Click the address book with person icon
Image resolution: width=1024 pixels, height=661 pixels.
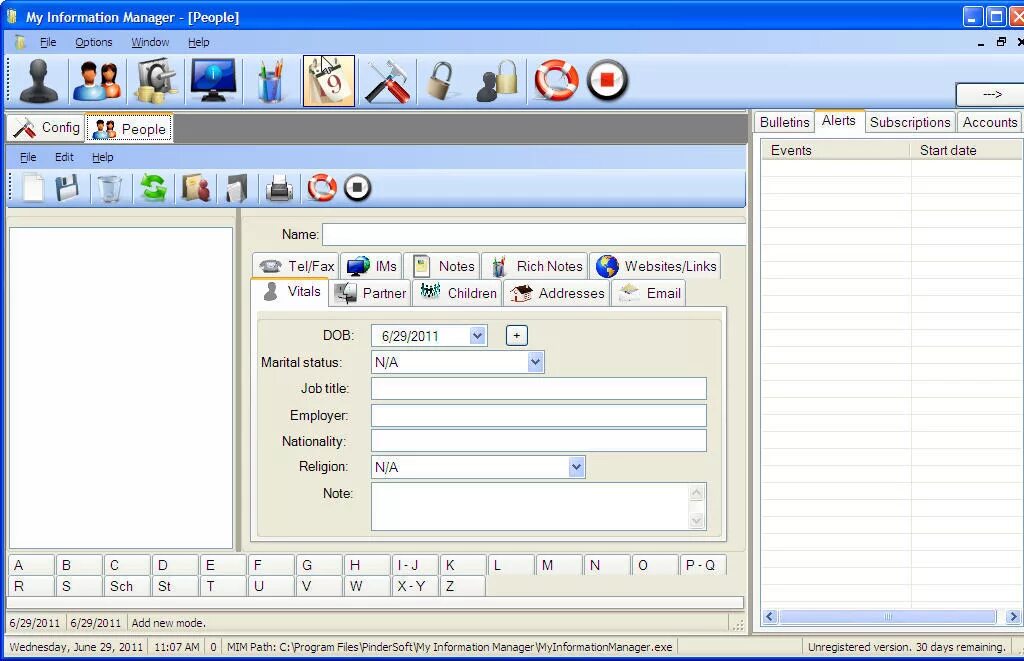click(196, 188)
